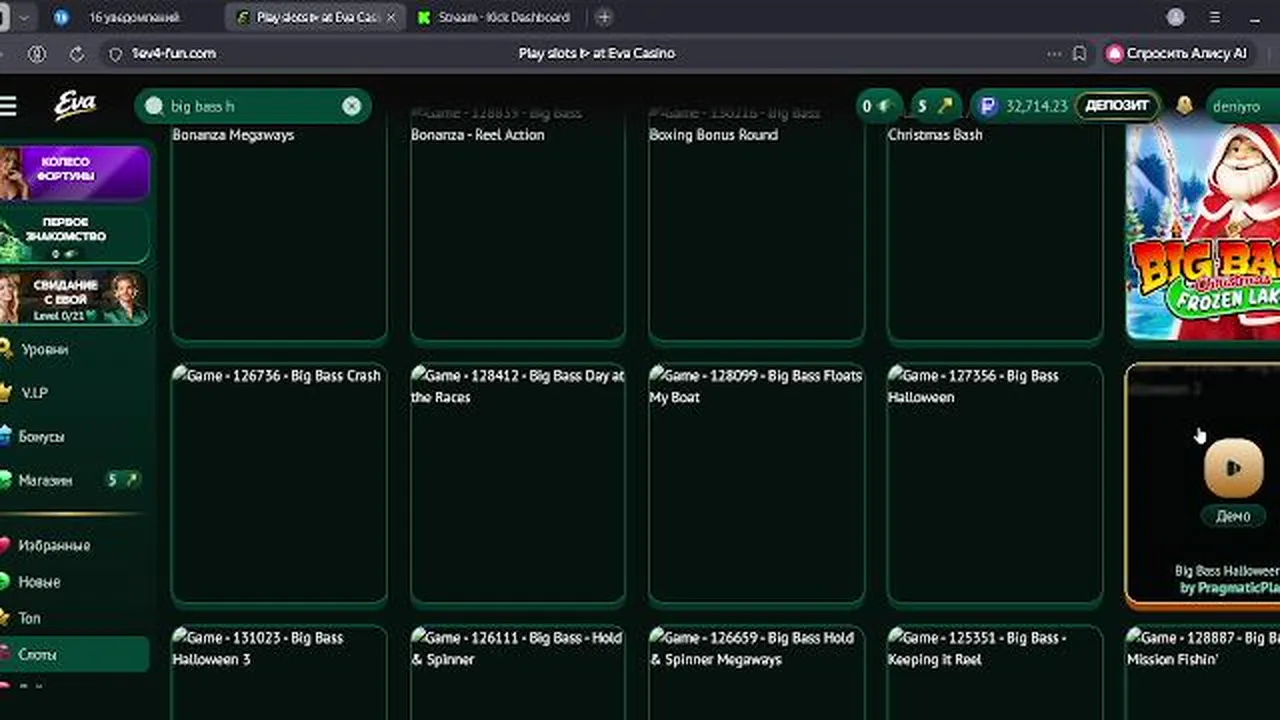
Task: Click the site security shield icon
Action: tap(114, 54)
